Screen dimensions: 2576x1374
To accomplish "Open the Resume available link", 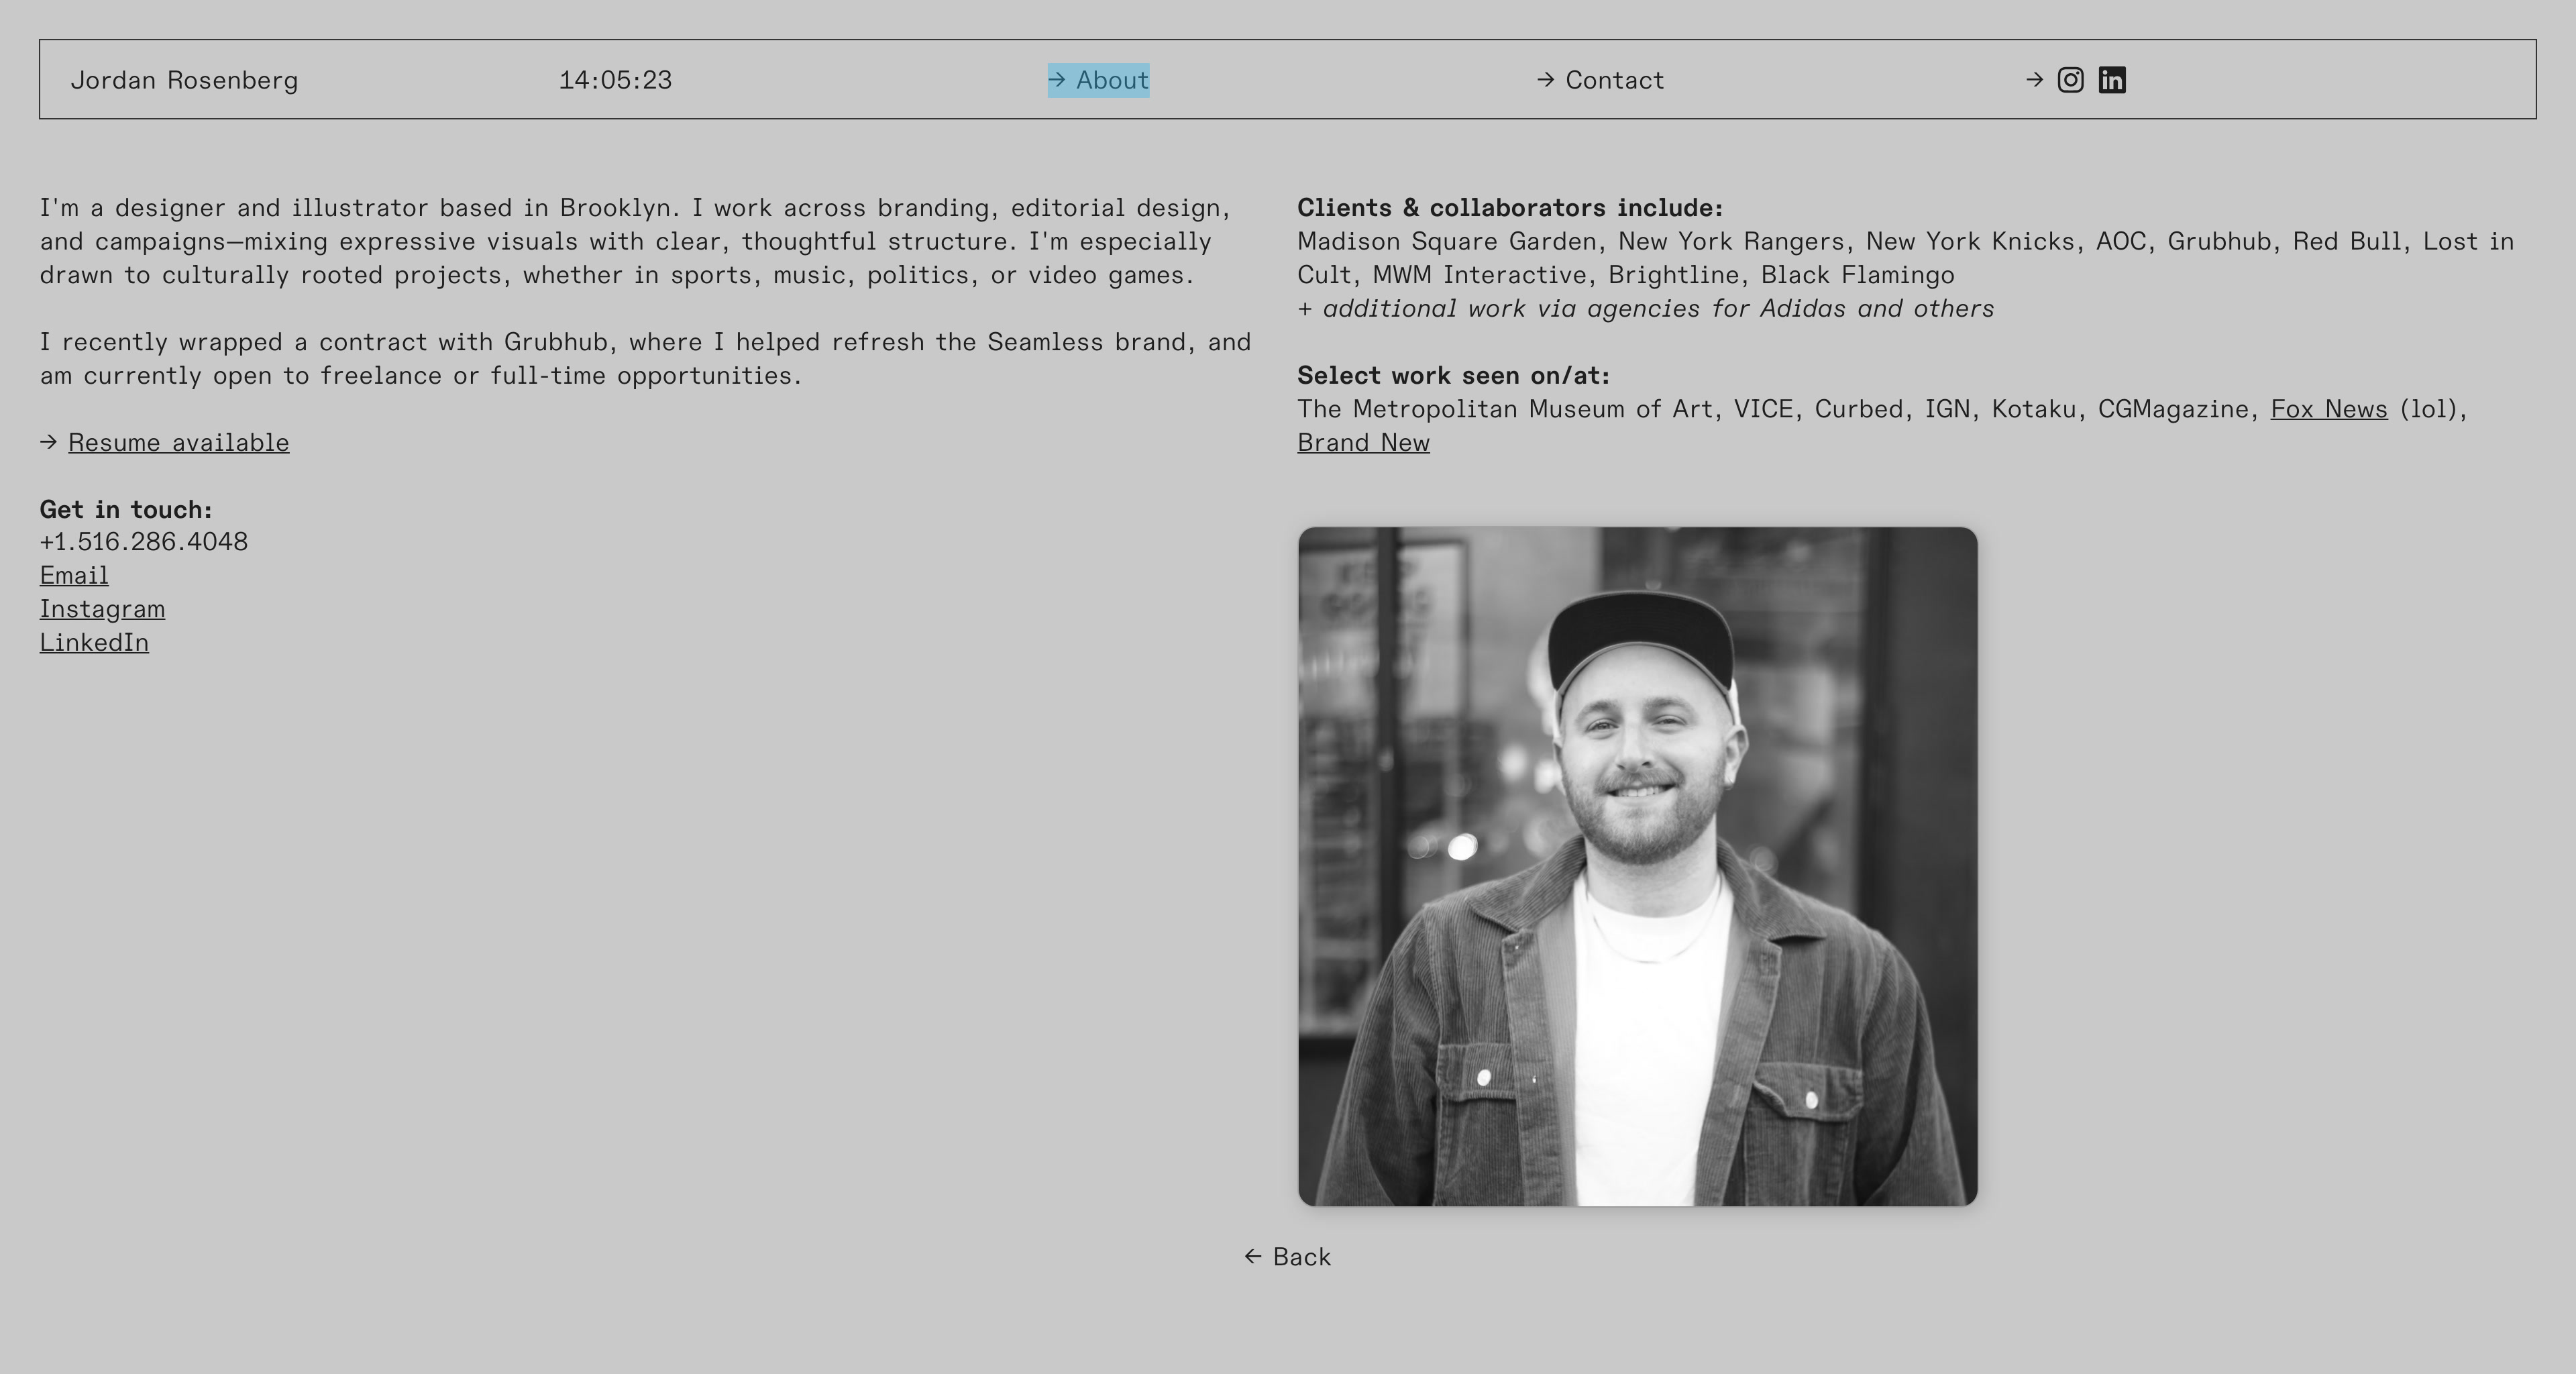I will (x=178, y=443).
